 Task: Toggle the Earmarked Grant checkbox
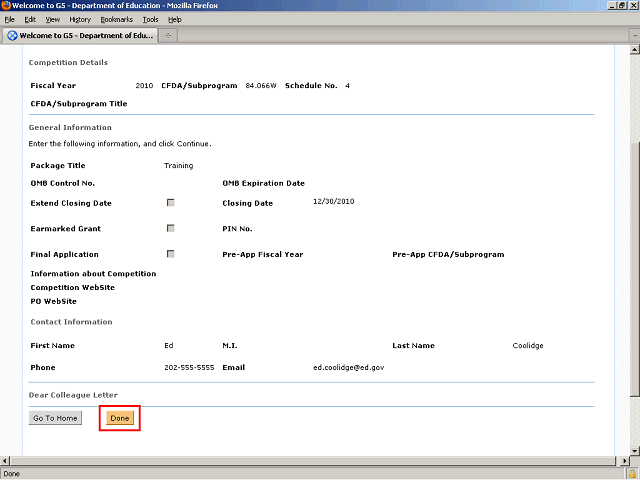(171, 228)
